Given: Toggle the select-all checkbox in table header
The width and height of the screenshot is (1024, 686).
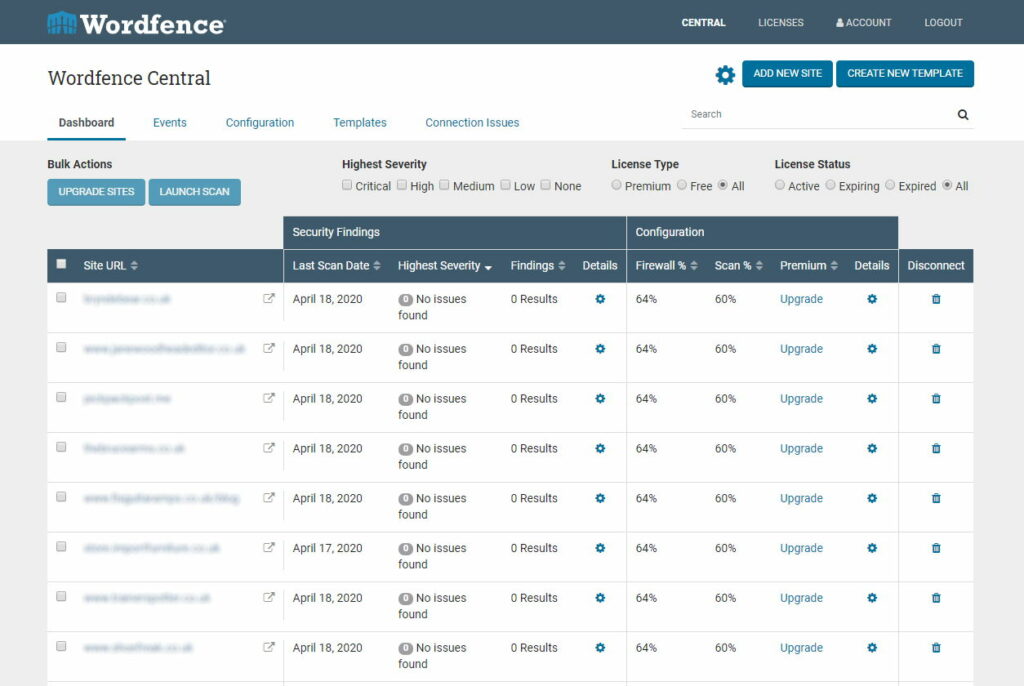Looking at the screenshot, I should click(61, 264).
